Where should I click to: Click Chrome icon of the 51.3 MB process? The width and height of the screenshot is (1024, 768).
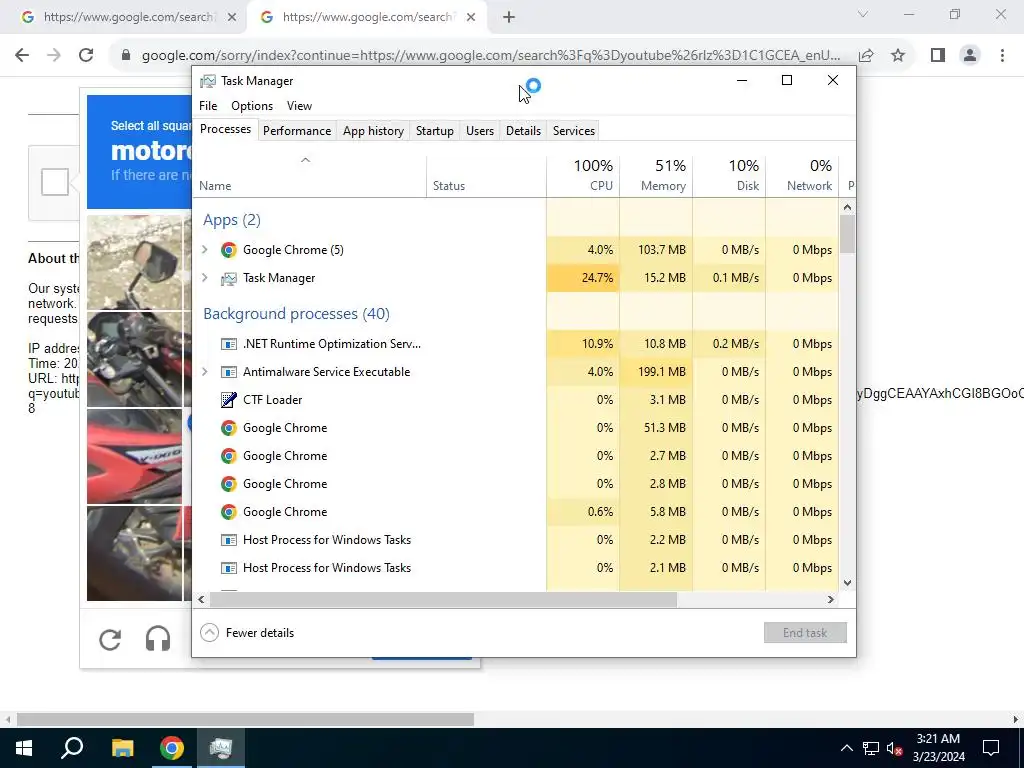229,428
